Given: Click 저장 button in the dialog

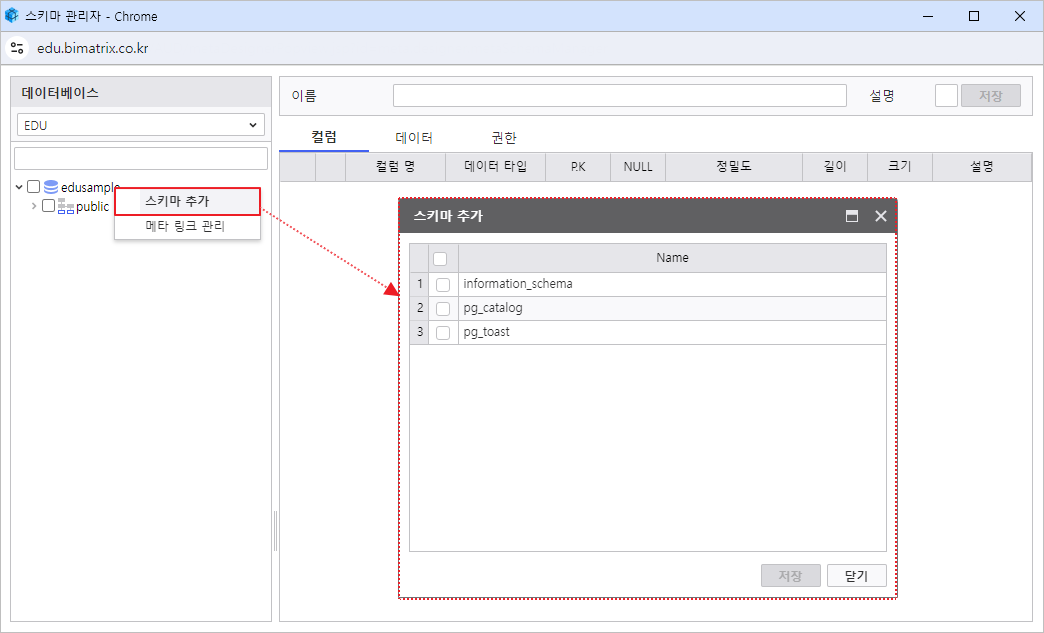Looking at the screenshot, I should [x=791, y=576].
